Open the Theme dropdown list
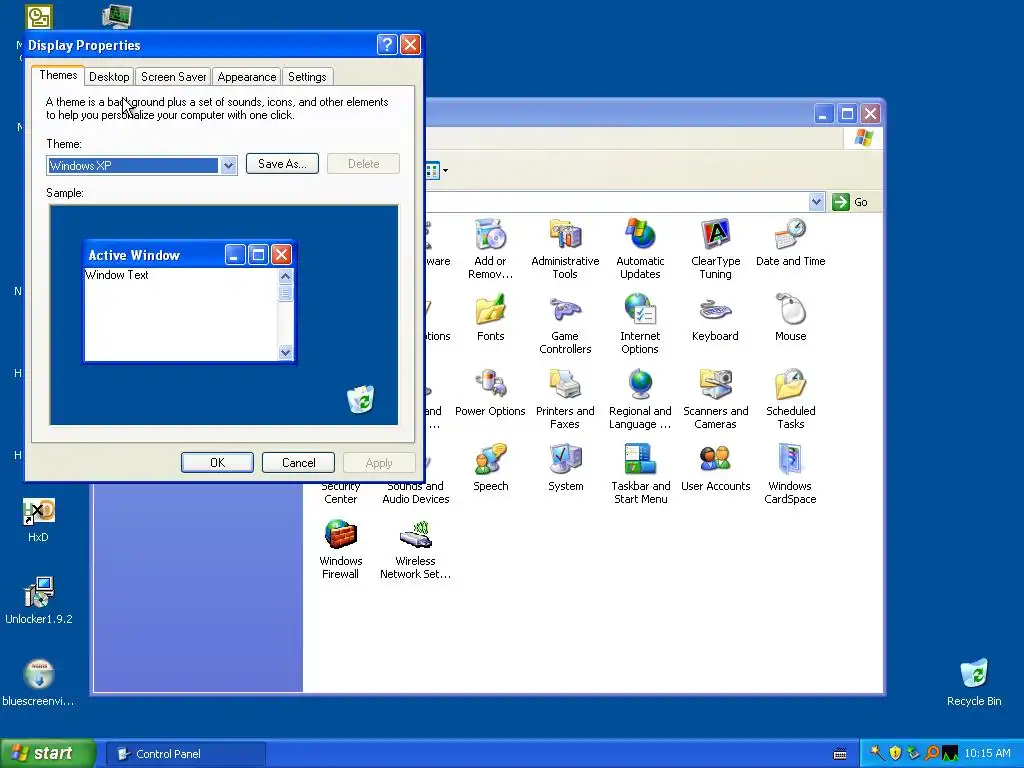The image size is (1024, 768). pos(228,165)
